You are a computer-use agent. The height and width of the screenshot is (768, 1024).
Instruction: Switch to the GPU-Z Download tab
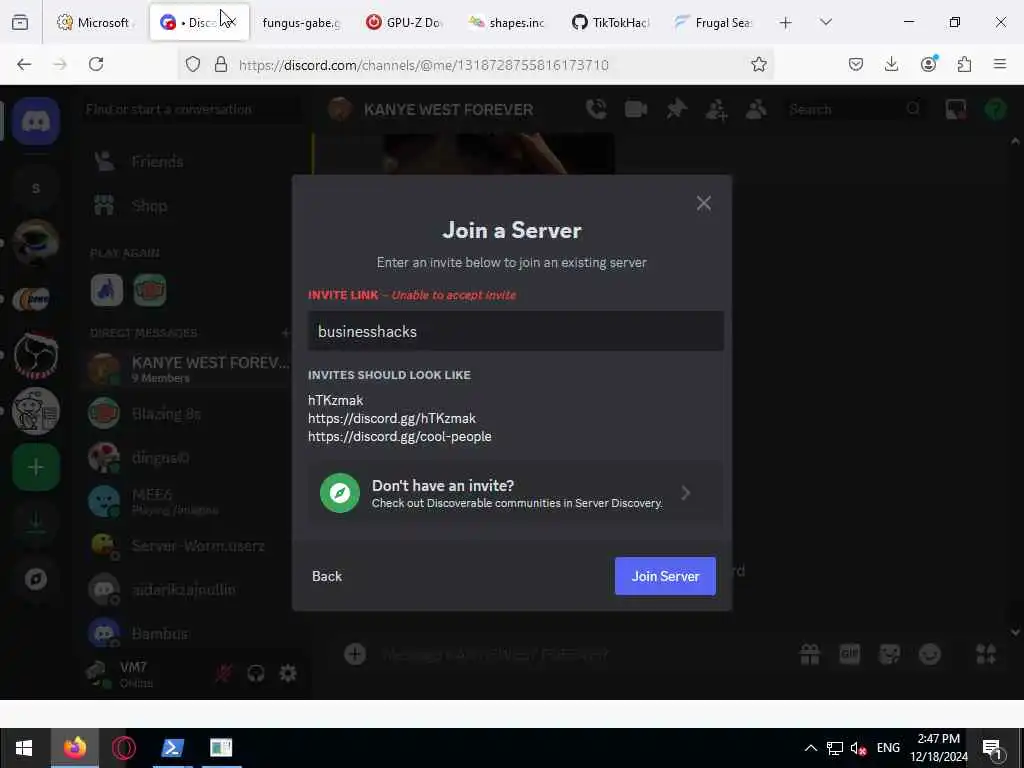coord(404,22)
